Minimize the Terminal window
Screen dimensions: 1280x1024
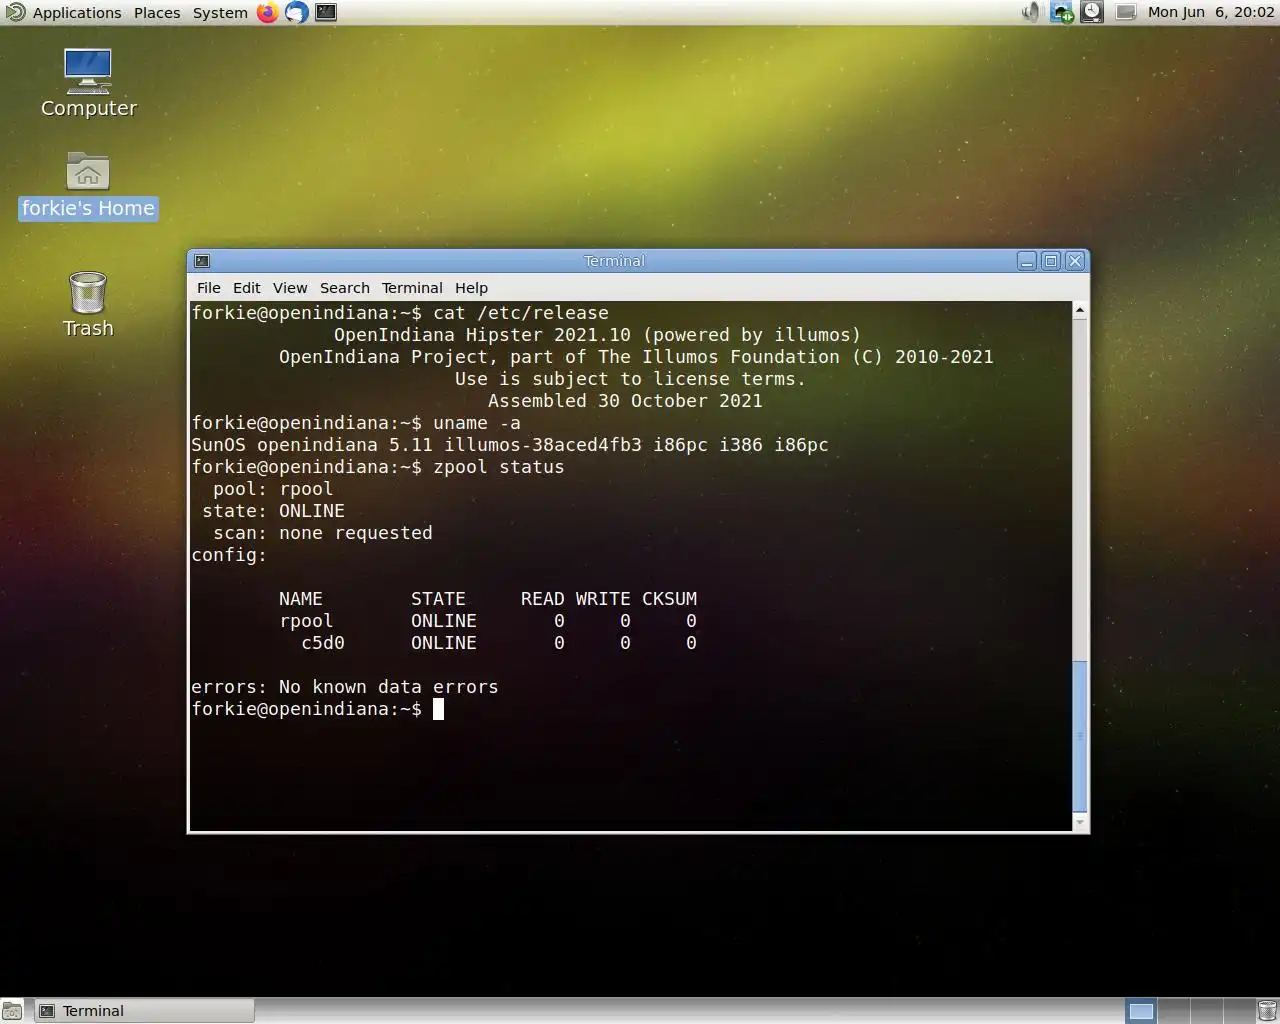pyautogui.click(x=1027, y=261)
